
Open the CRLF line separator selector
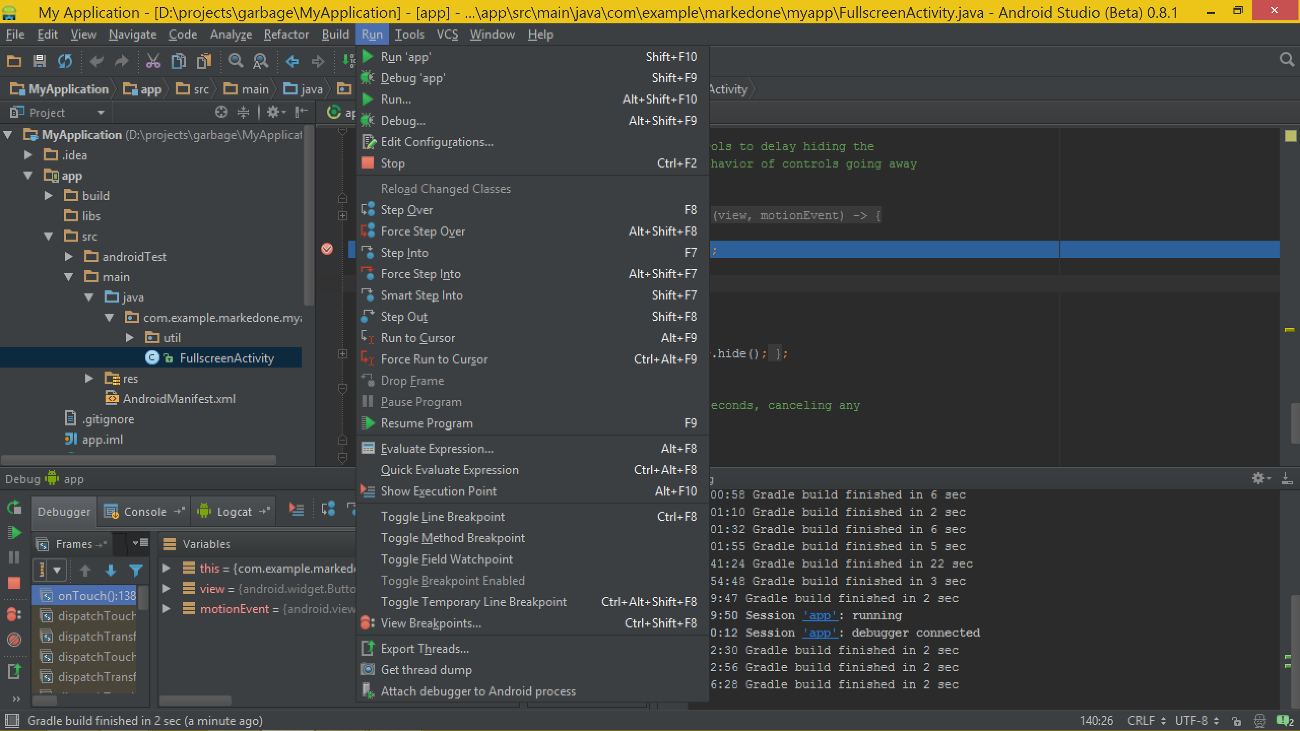[1144, 720]
